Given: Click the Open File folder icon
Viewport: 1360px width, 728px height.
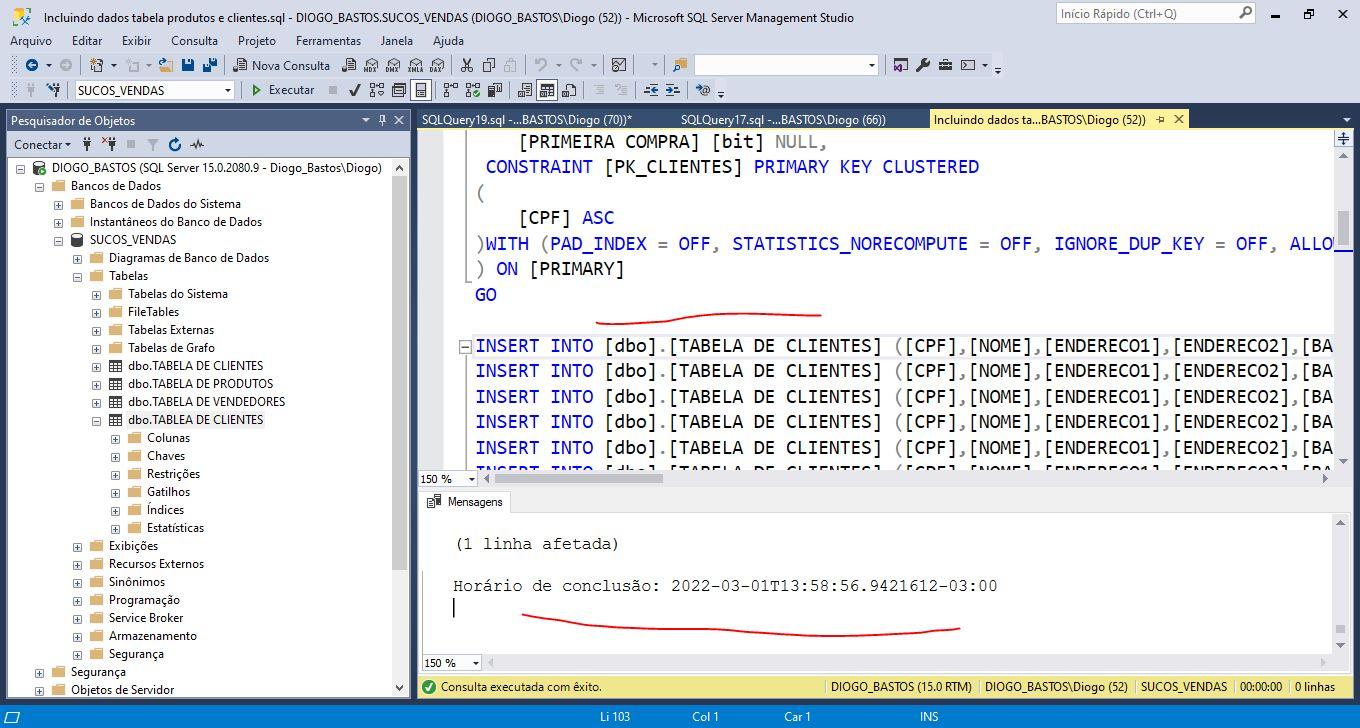Looking at the screenshot, I should point(166,65).
